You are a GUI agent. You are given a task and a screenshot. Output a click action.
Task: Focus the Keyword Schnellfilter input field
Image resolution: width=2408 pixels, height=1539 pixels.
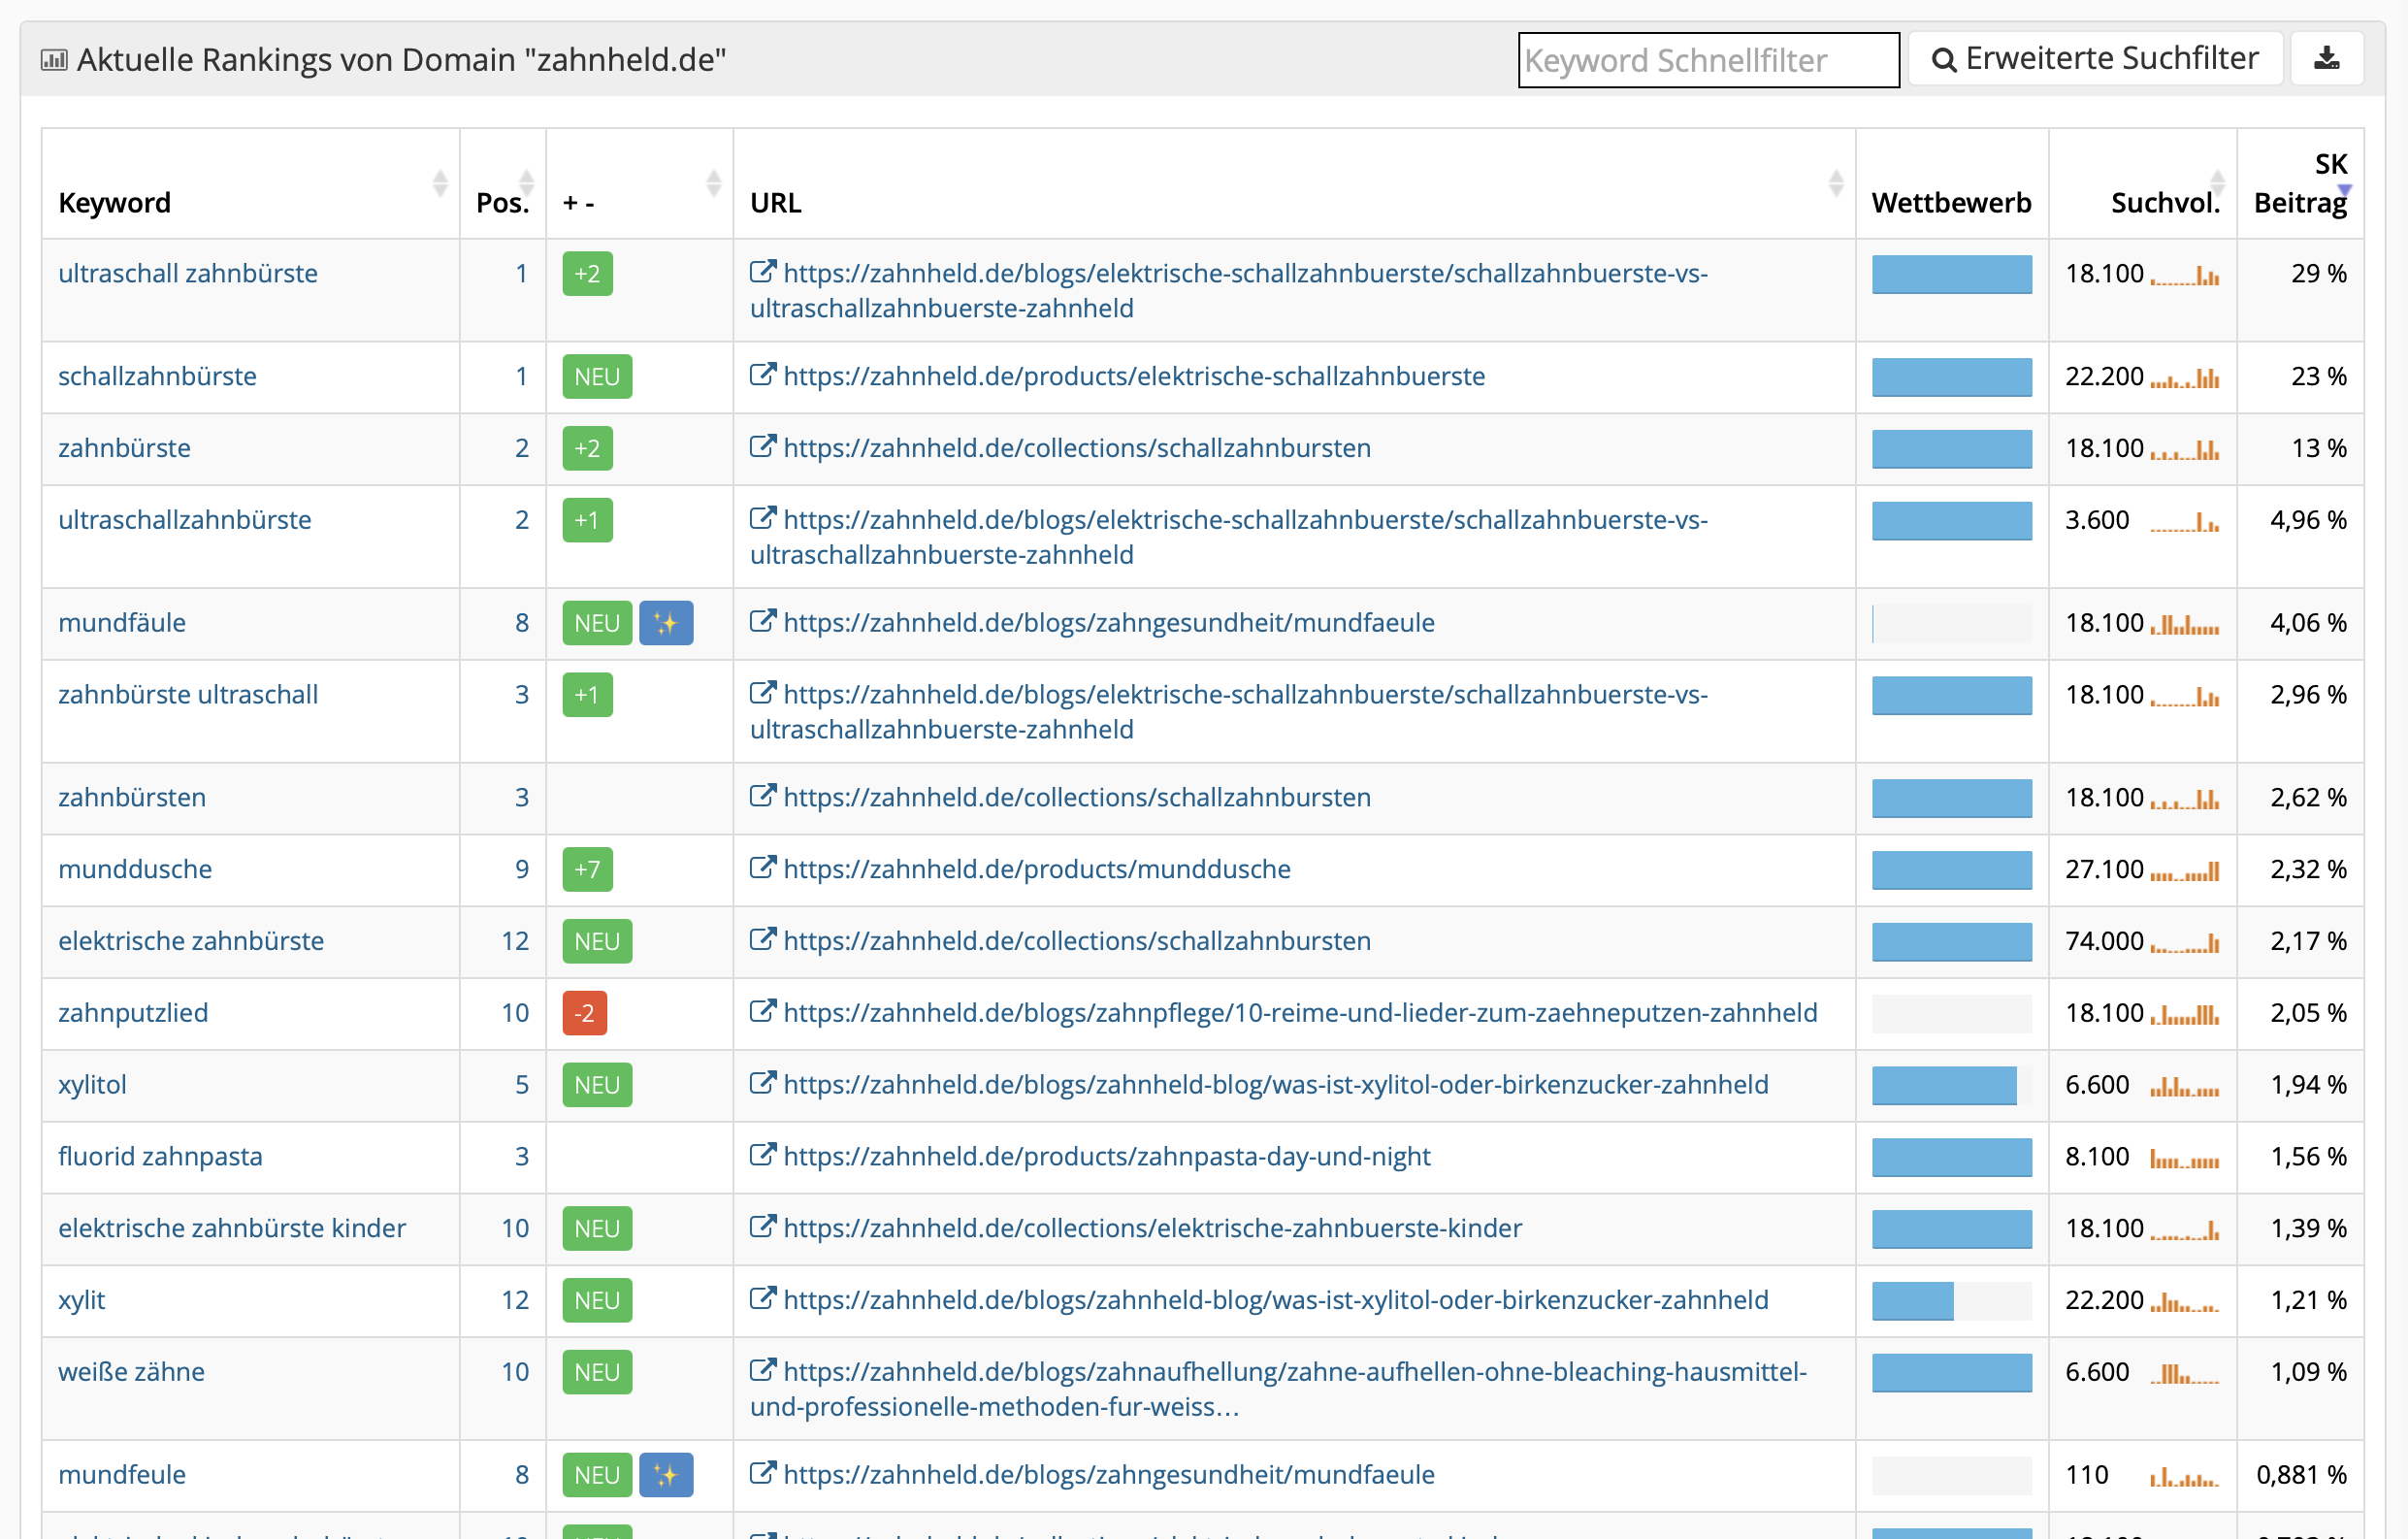pos(1708,60)
